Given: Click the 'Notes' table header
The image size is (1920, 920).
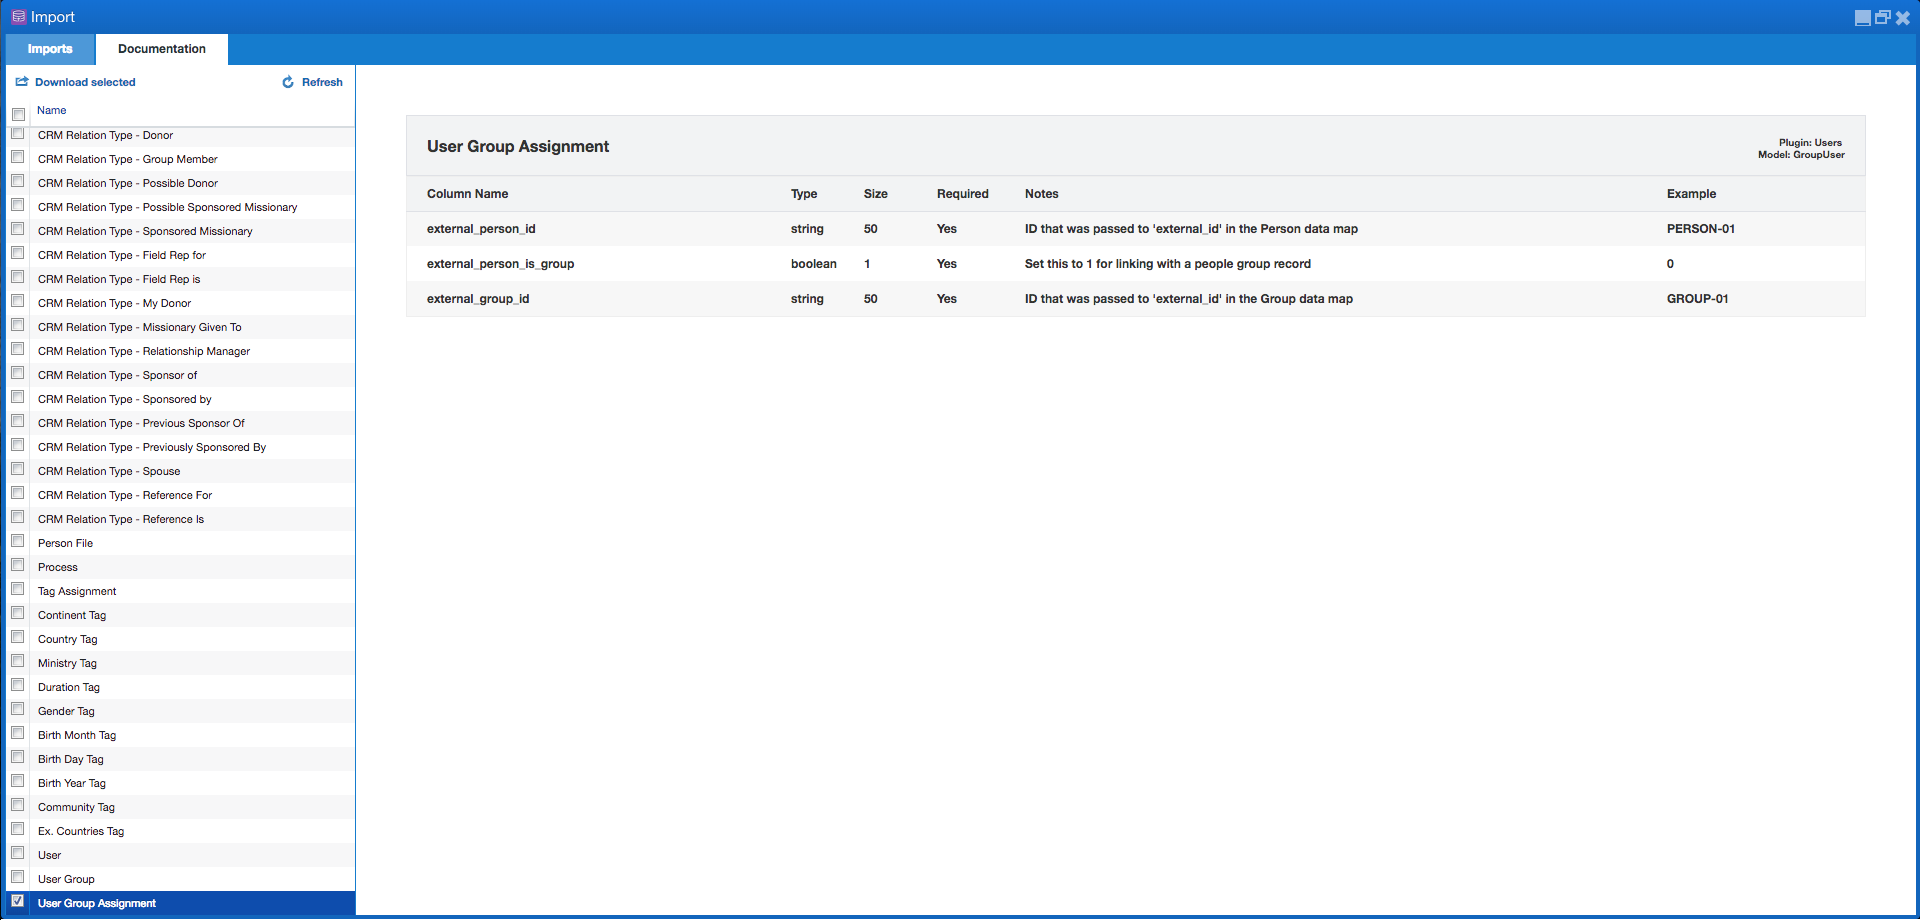Looking at the screenshot, I should (1041, 194).
